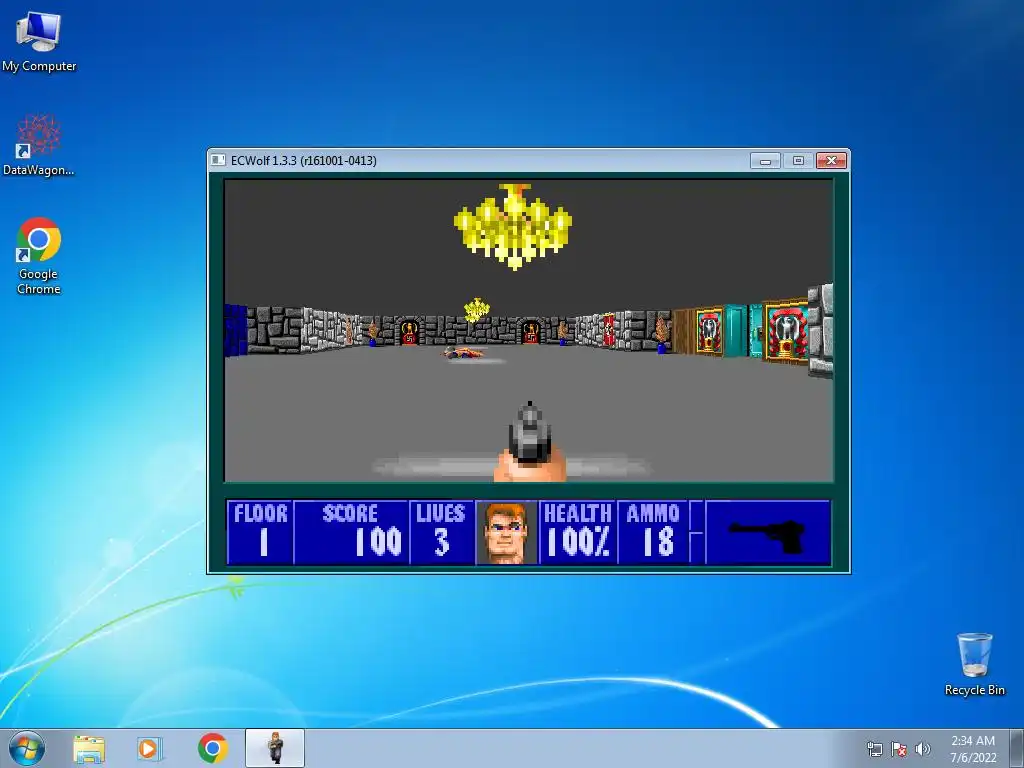Click the BJ face portrait in HUD

pos(506,532)
